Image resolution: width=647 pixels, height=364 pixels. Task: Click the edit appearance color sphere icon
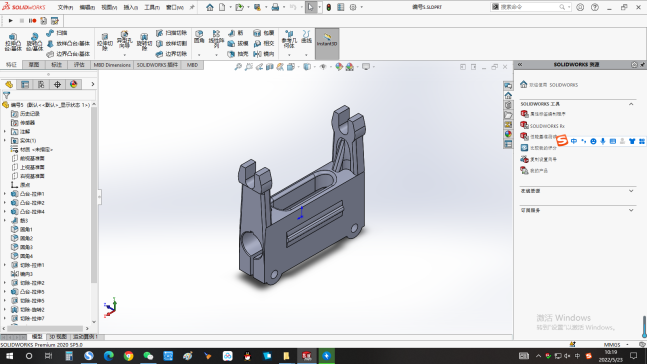click(339, 67)
